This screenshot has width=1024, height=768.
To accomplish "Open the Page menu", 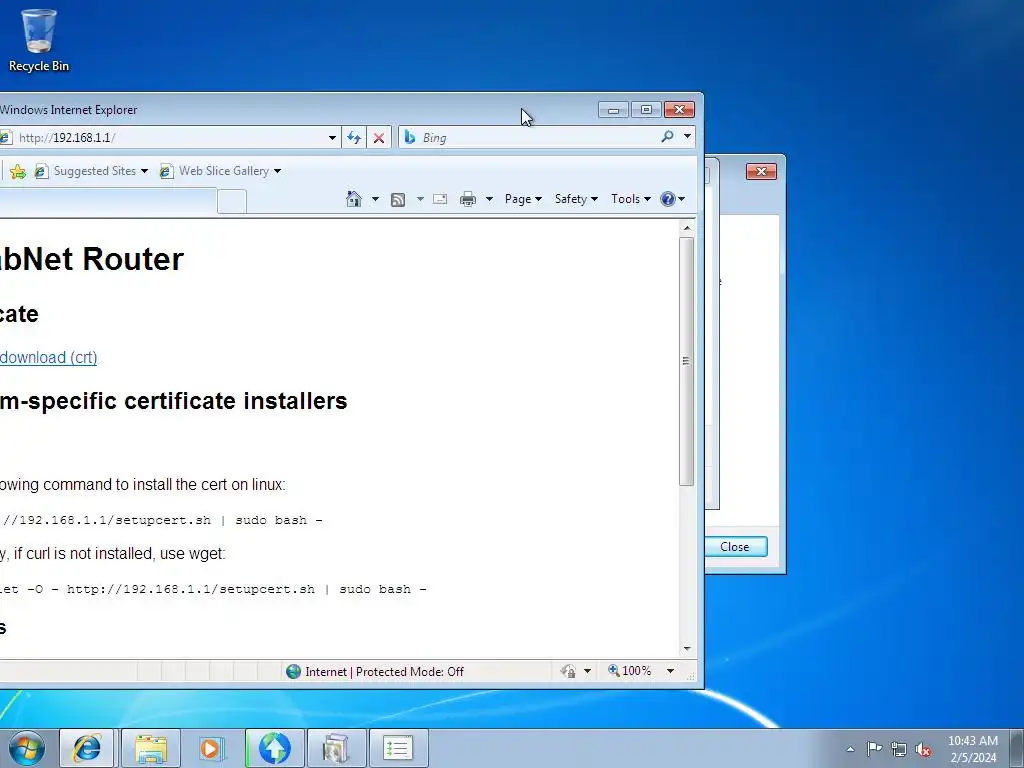I will click(523, 199).
